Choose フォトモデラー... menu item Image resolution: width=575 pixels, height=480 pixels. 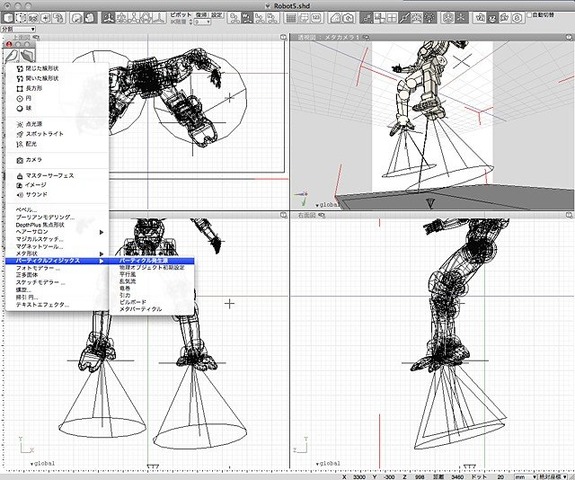57,268
